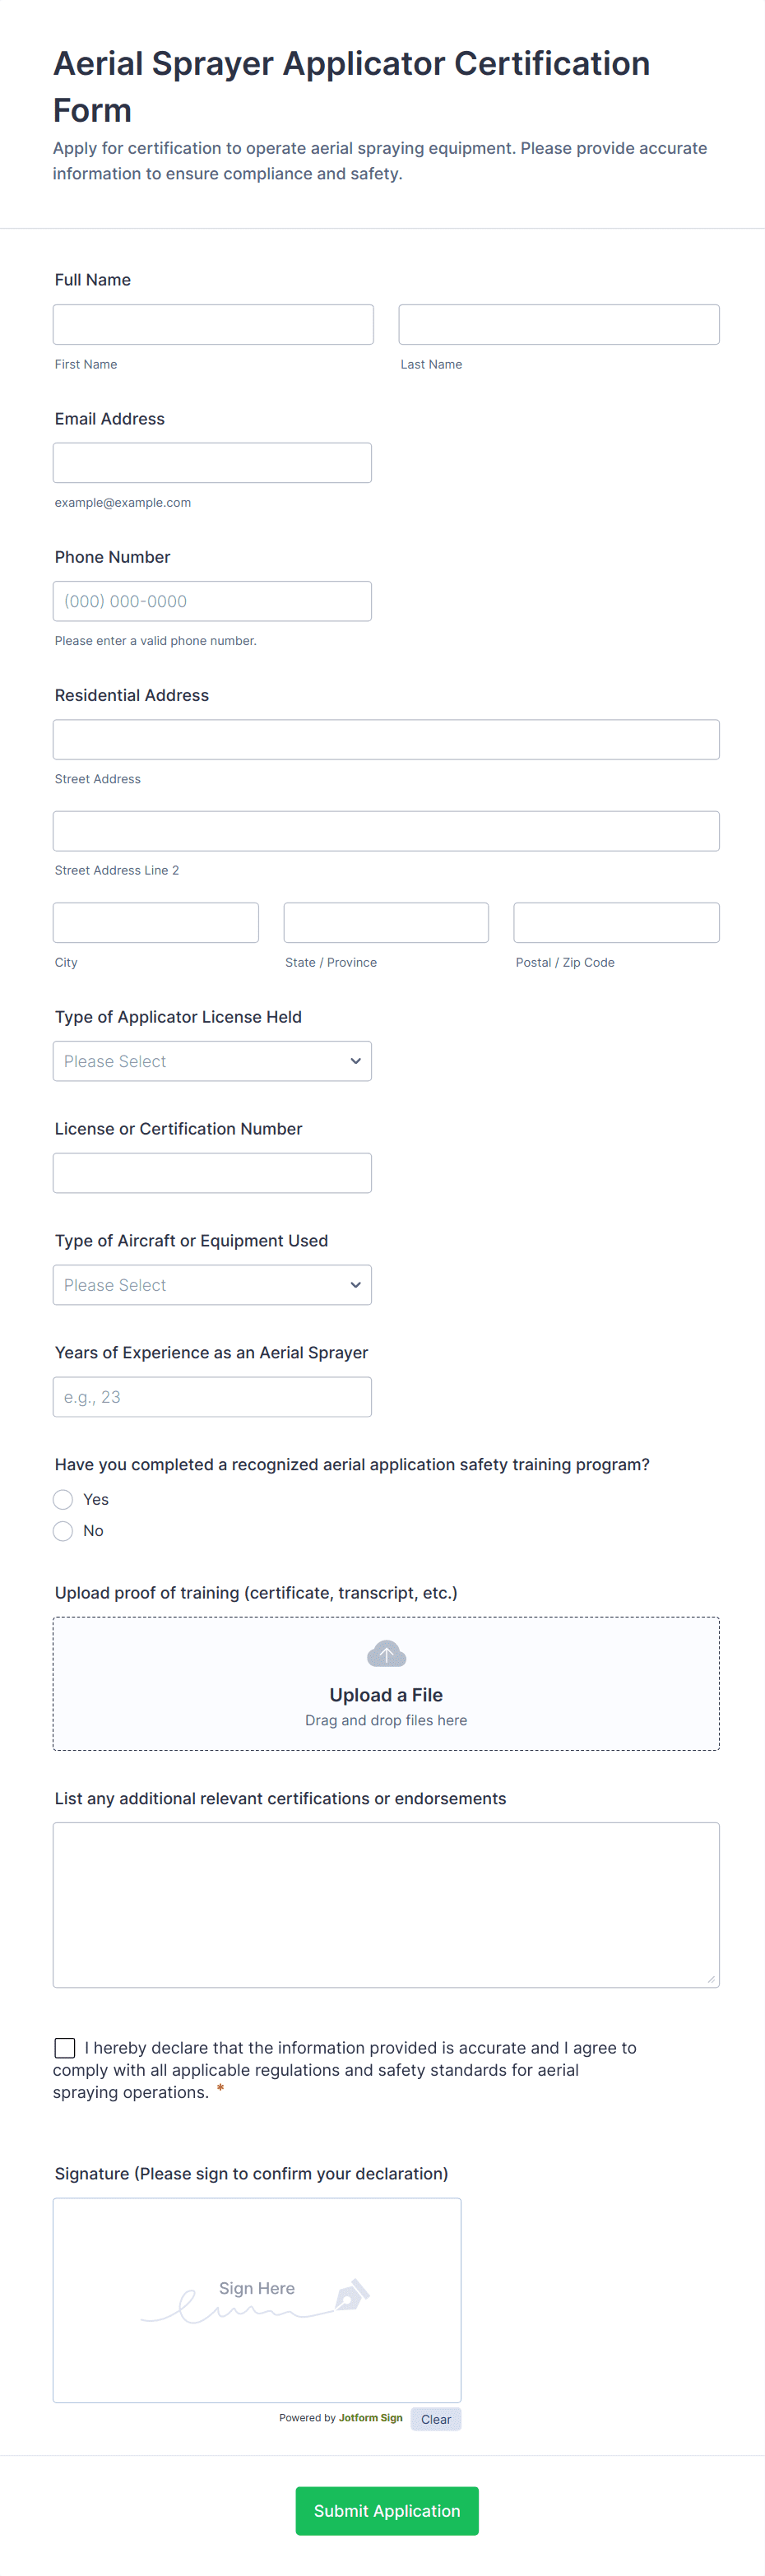
Task: Select the No radio button
Action: [63, 1531]
